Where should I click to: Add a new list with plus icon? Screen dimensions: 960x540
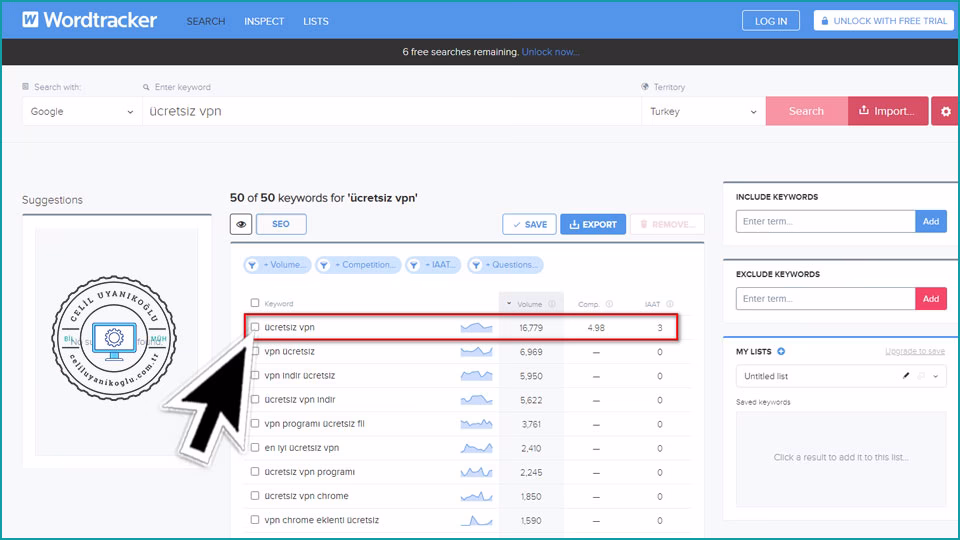781,351
